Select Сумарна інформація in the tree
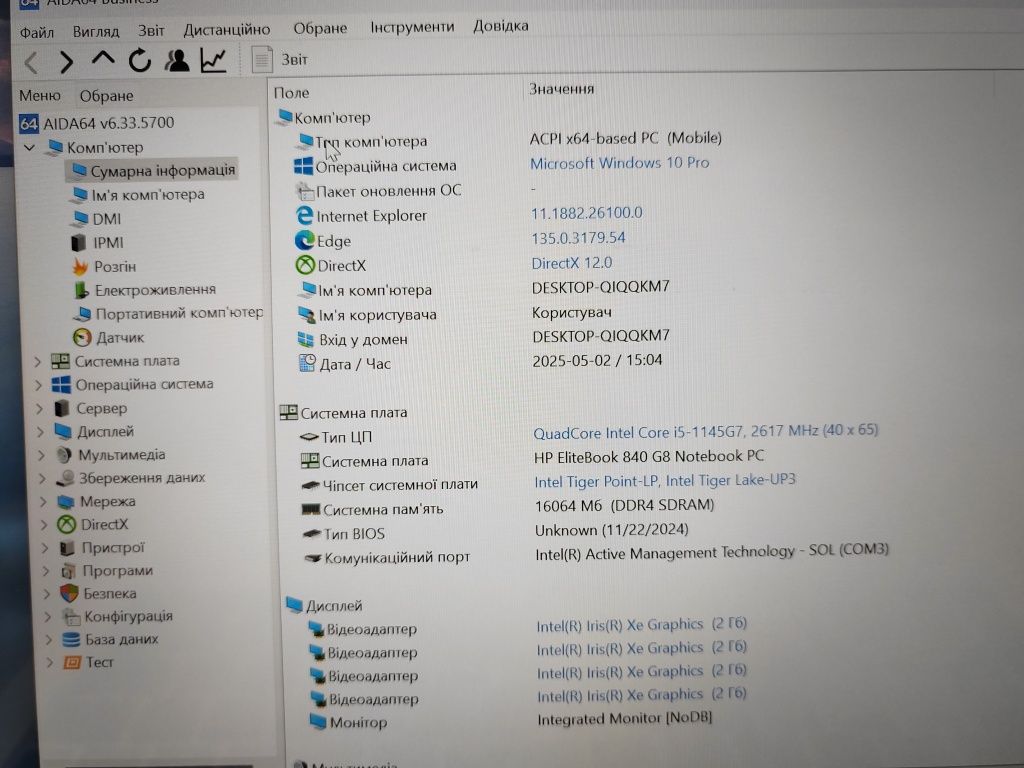 pos(153,170)
